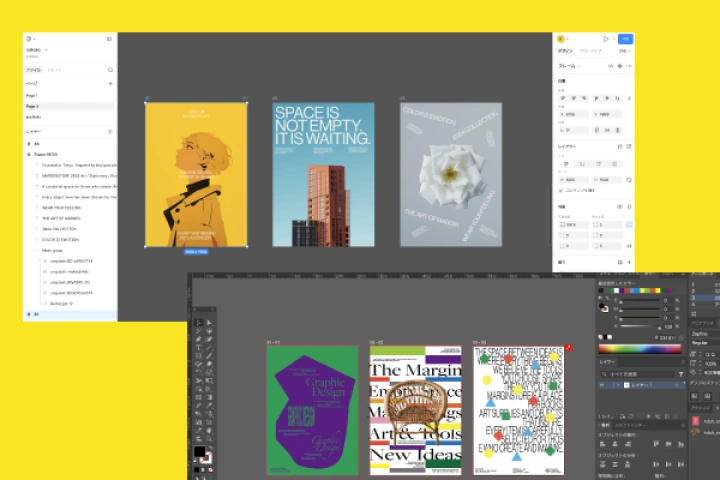Toggle the appearance visibility eye icon
Screen dimensions: 720x480
pos(619,207)
